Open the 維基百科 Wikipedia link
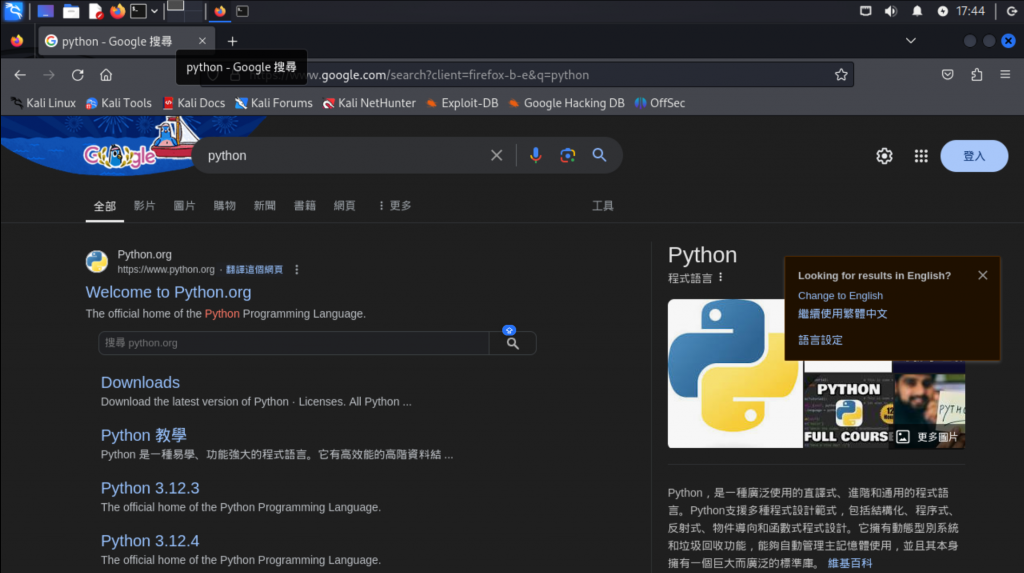The height and width of the screenshot is (573, 1024). pos(850,563)
